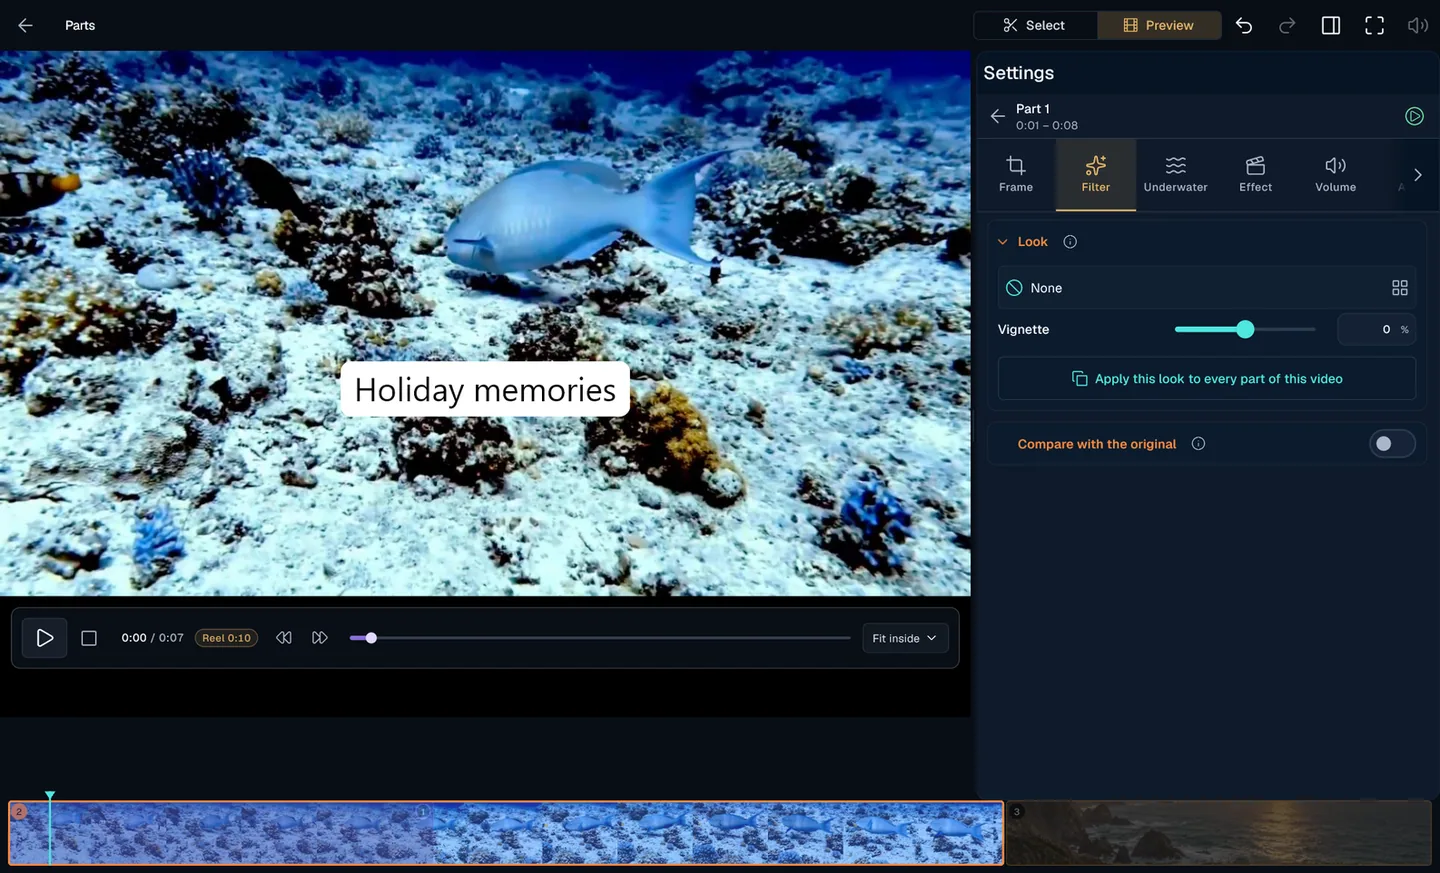Click the Reel 0:10 badge
This screenshot has height=873, width=1440.
click(x=226, y=638)
